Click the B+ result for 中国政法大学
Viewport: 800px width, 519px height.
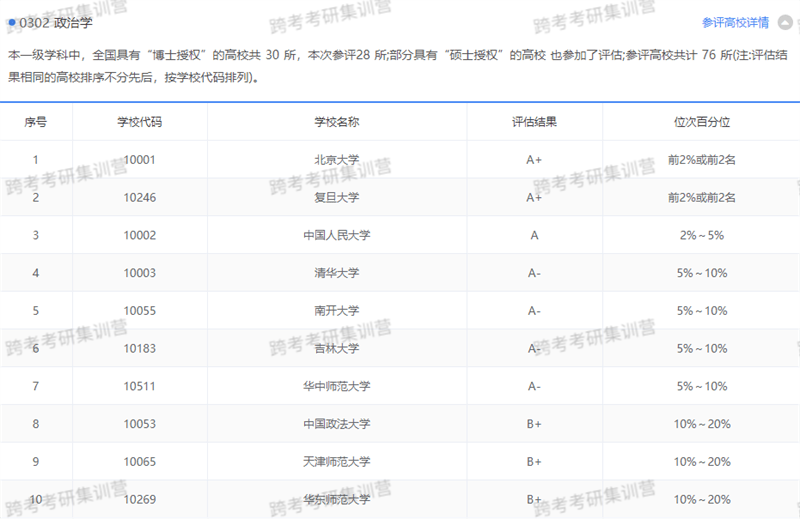pyautogui.click(x=534, y=424)
